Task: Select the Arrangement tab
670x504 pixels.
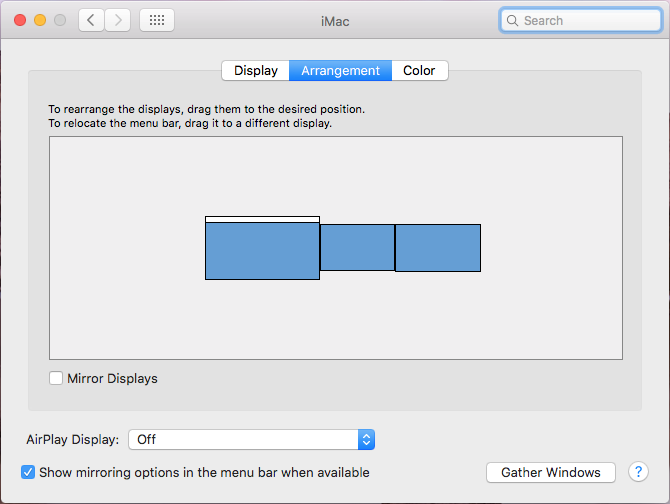Action: pos(341,70)
